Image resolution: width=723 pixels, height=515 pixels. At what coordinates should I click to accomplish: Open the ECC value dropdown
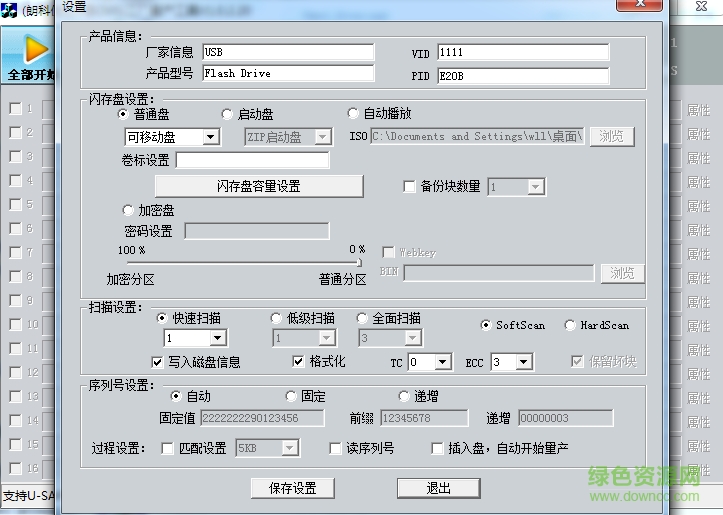[x=524, y=362]
